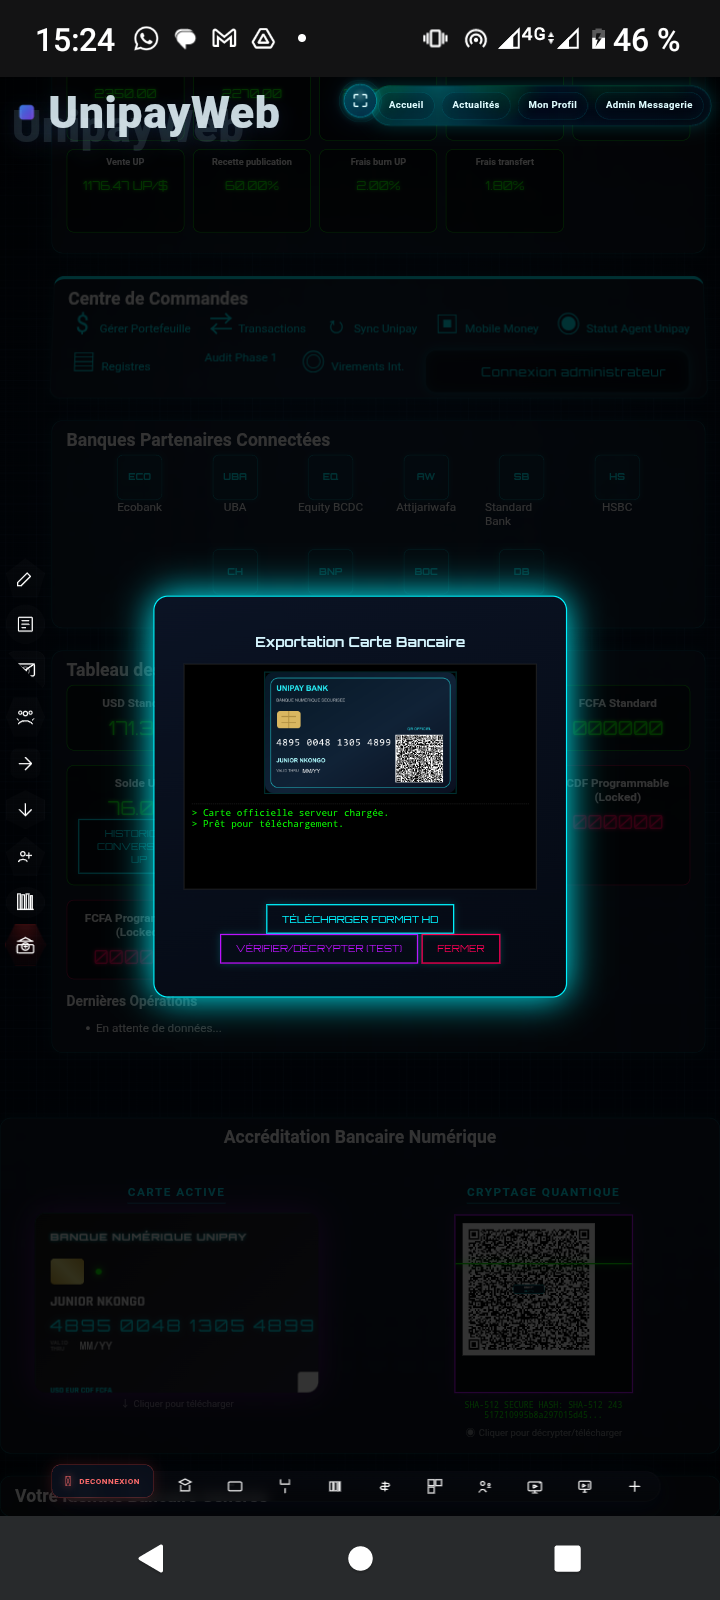The image size is (720, 1600).
Task: Select Admin Messagerie tab
Action: tap(649, 104)
